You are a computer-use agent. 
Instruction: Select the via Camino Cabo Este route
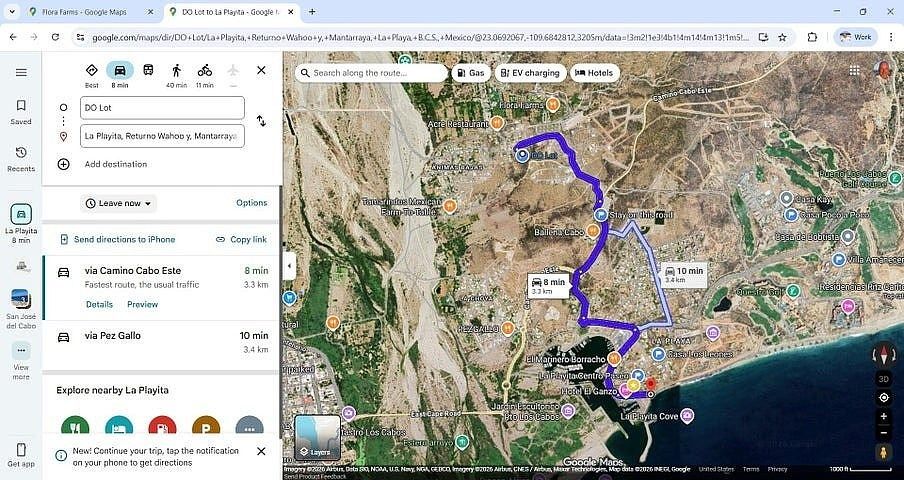click(x=162, y=288)
